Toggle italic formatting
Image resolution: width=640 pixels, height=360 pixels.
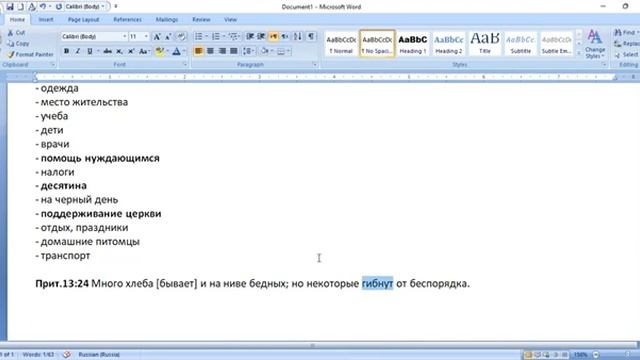(x=78, y=51)
